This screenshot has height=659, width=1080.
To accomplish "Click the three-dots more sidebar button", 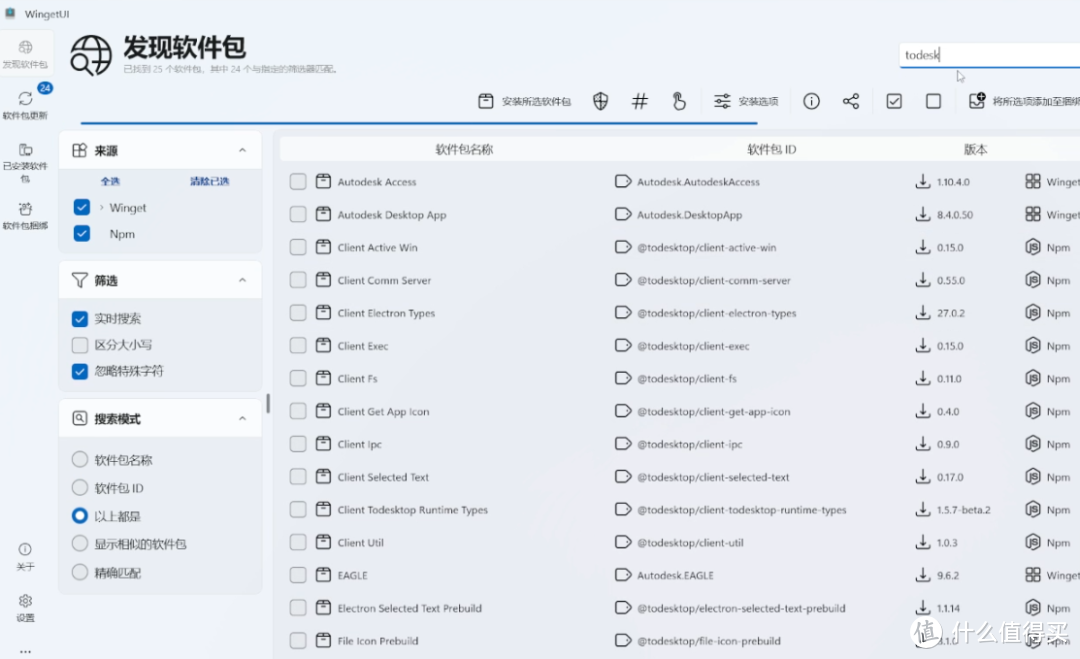I will 25,651.
